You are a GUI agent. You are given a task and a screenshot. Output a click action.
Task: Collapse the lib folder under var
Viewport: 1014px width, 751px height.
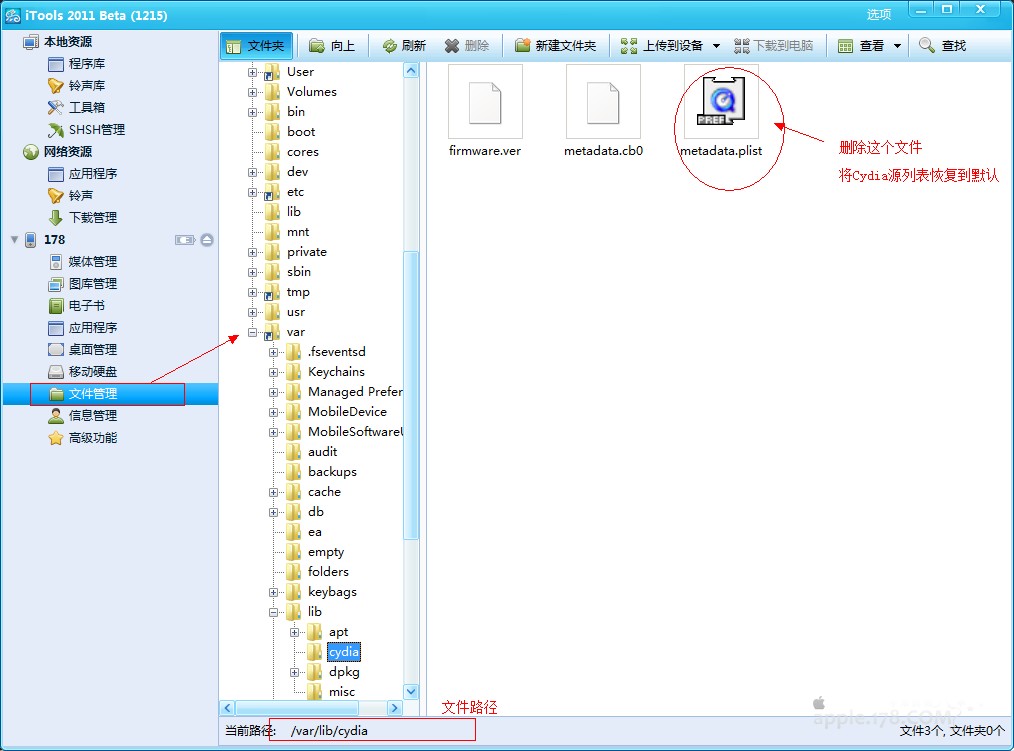(x=274, y=613)
